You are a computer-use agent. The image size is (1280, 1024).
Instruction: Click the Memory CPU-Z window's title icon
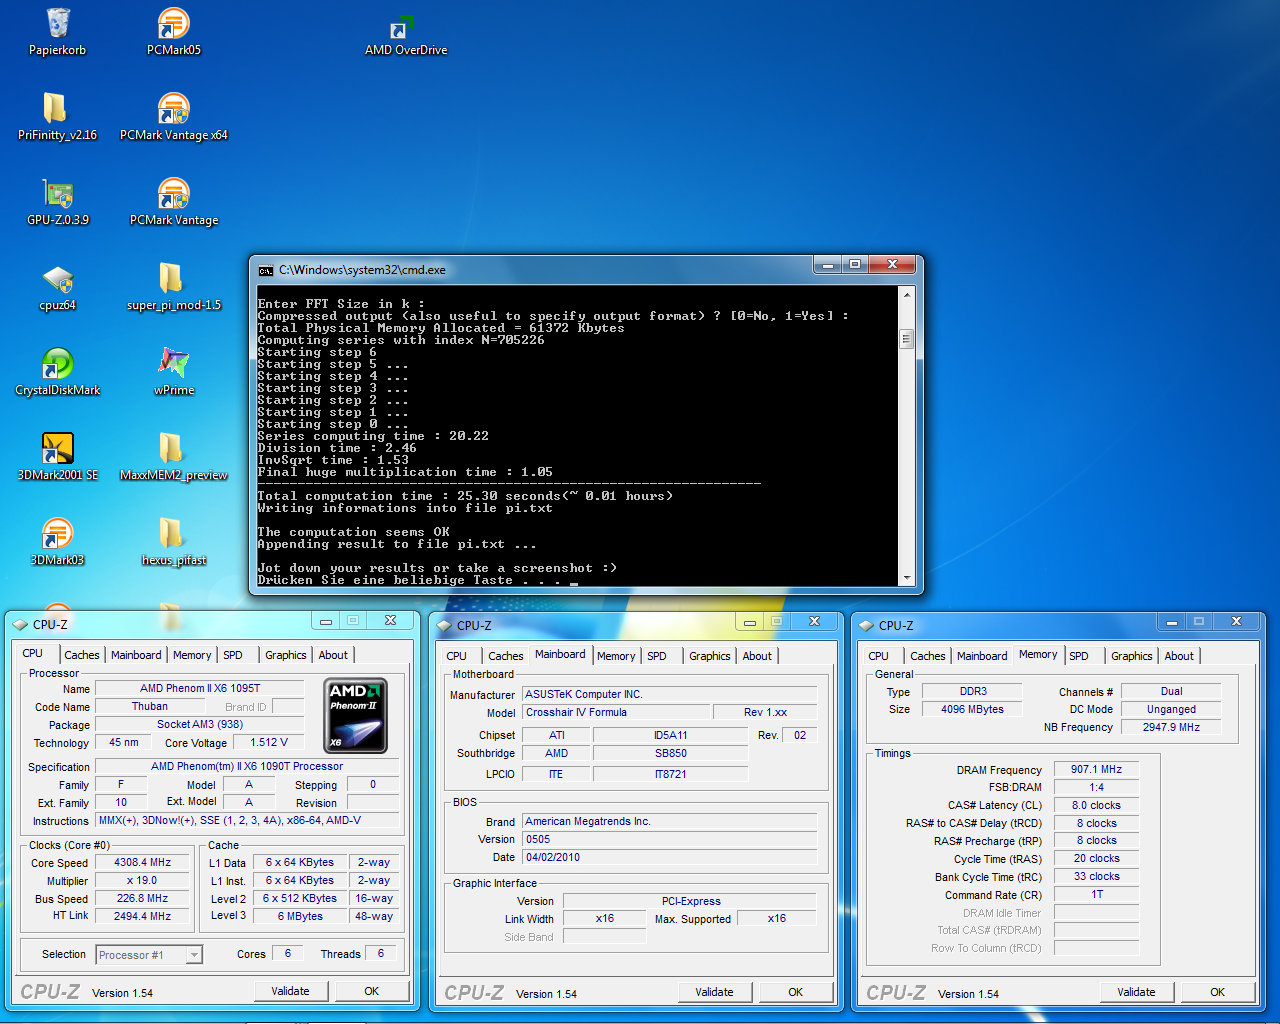click(866, 625)
